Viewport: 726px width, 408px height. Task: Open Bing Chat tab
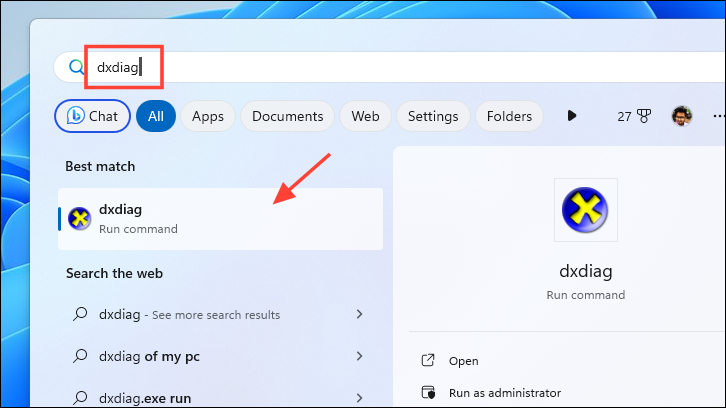[93, 116]
